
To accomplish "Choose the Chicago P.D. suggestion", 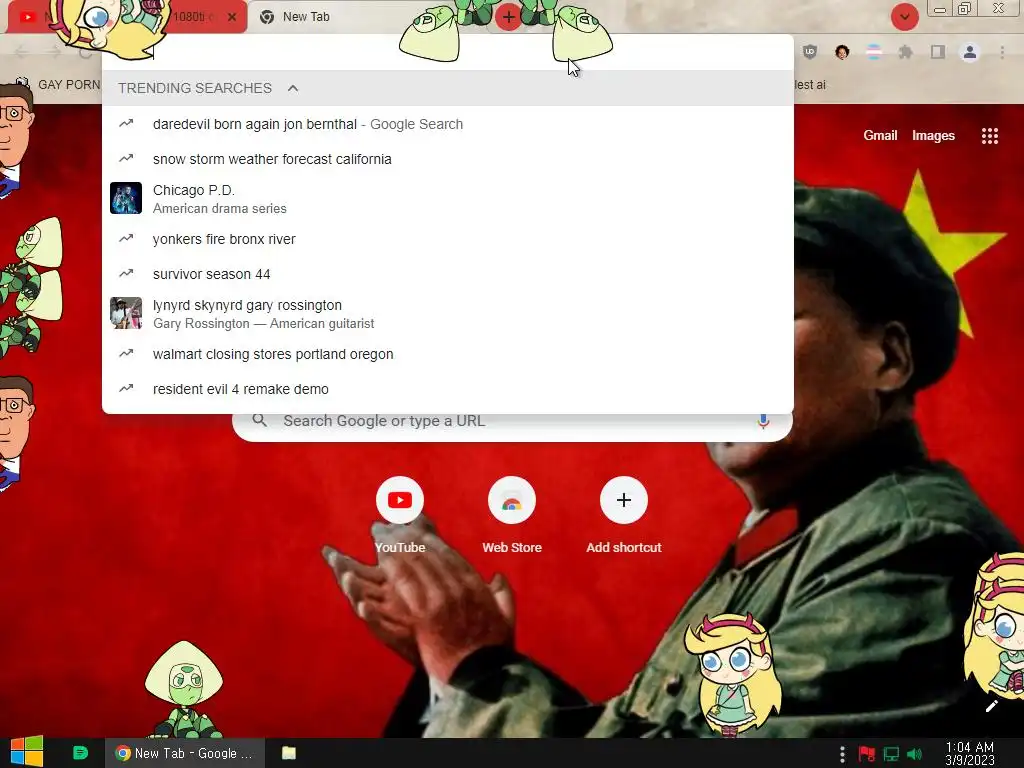I will [x=448, y=199].
